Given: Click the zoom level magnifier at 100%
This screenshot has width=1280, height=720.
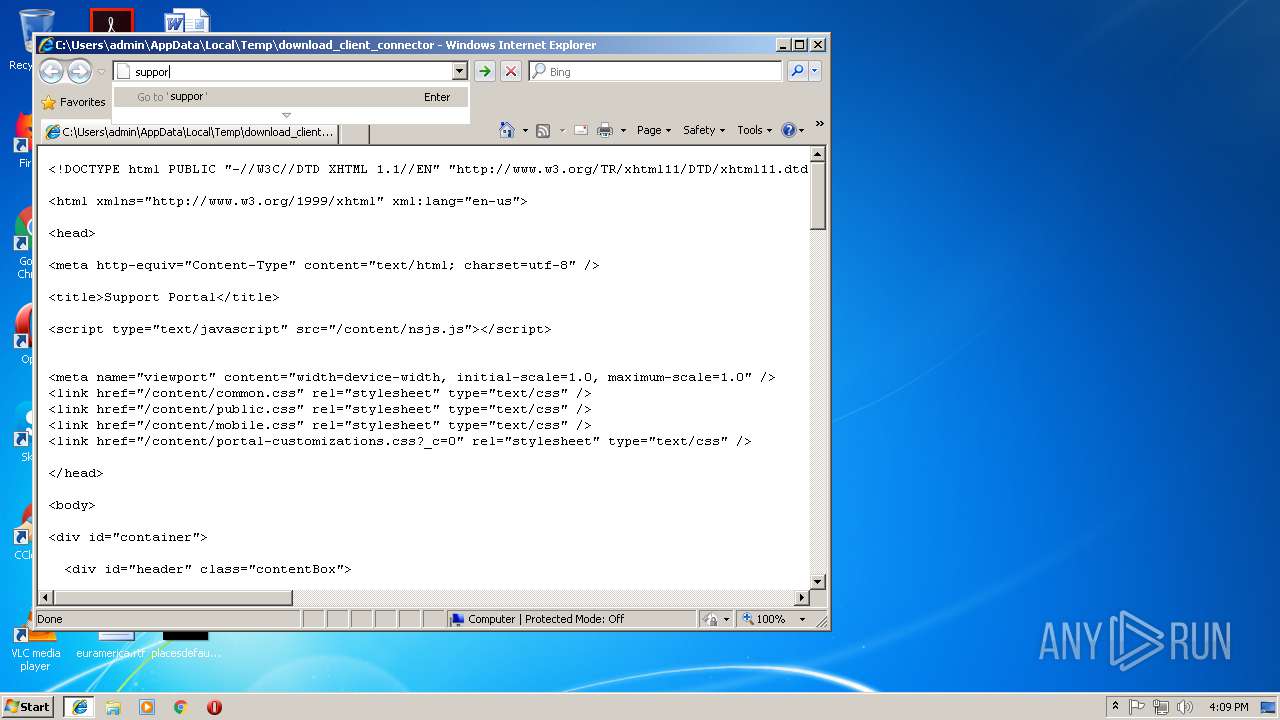Looking at the screenshot, I should (748, 619).
